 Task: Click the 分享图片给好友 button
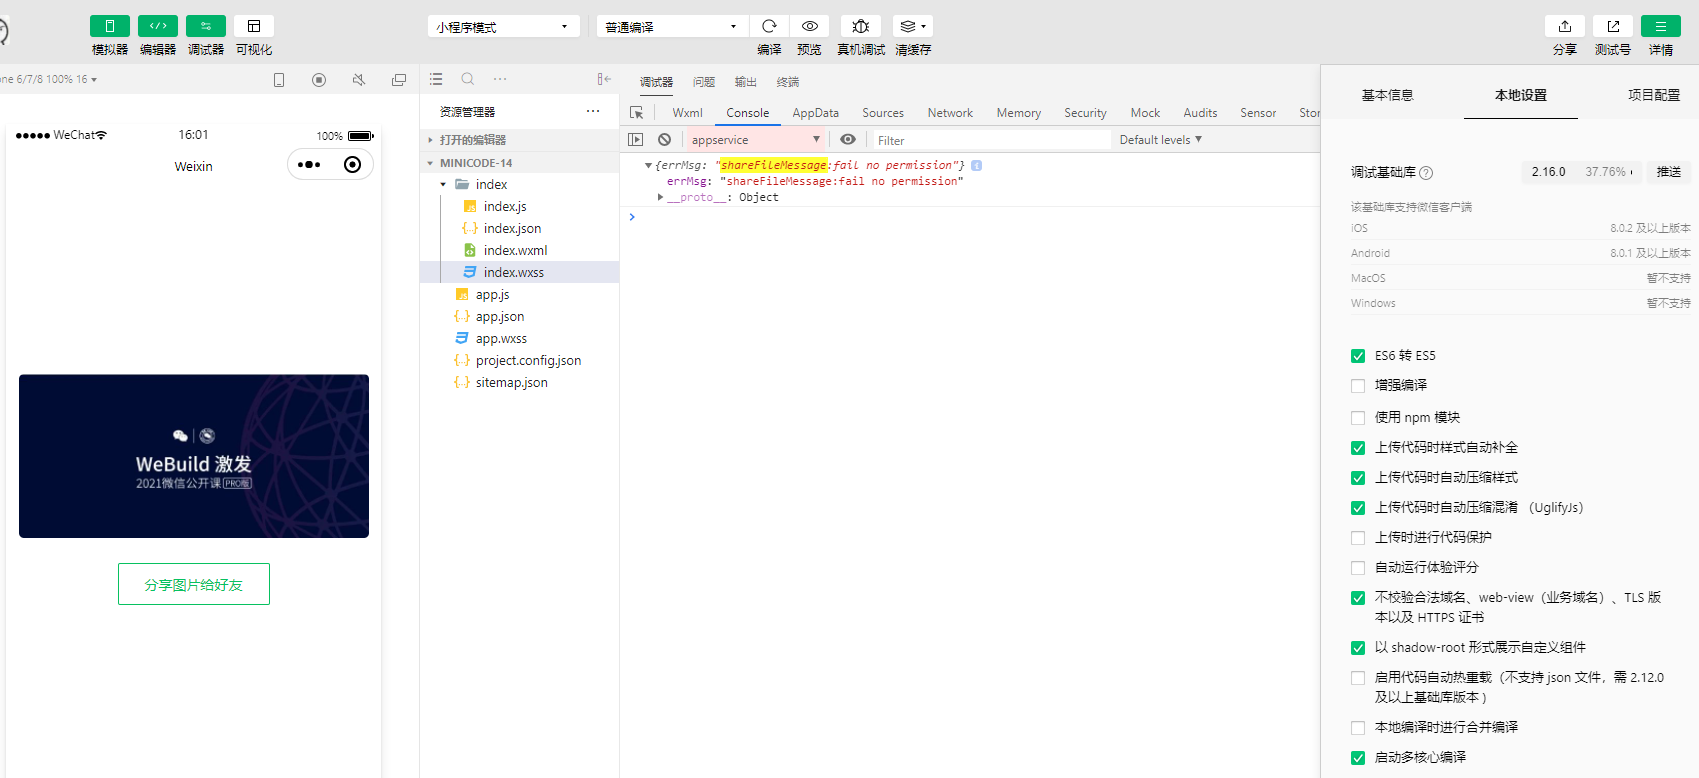(194, 584)
